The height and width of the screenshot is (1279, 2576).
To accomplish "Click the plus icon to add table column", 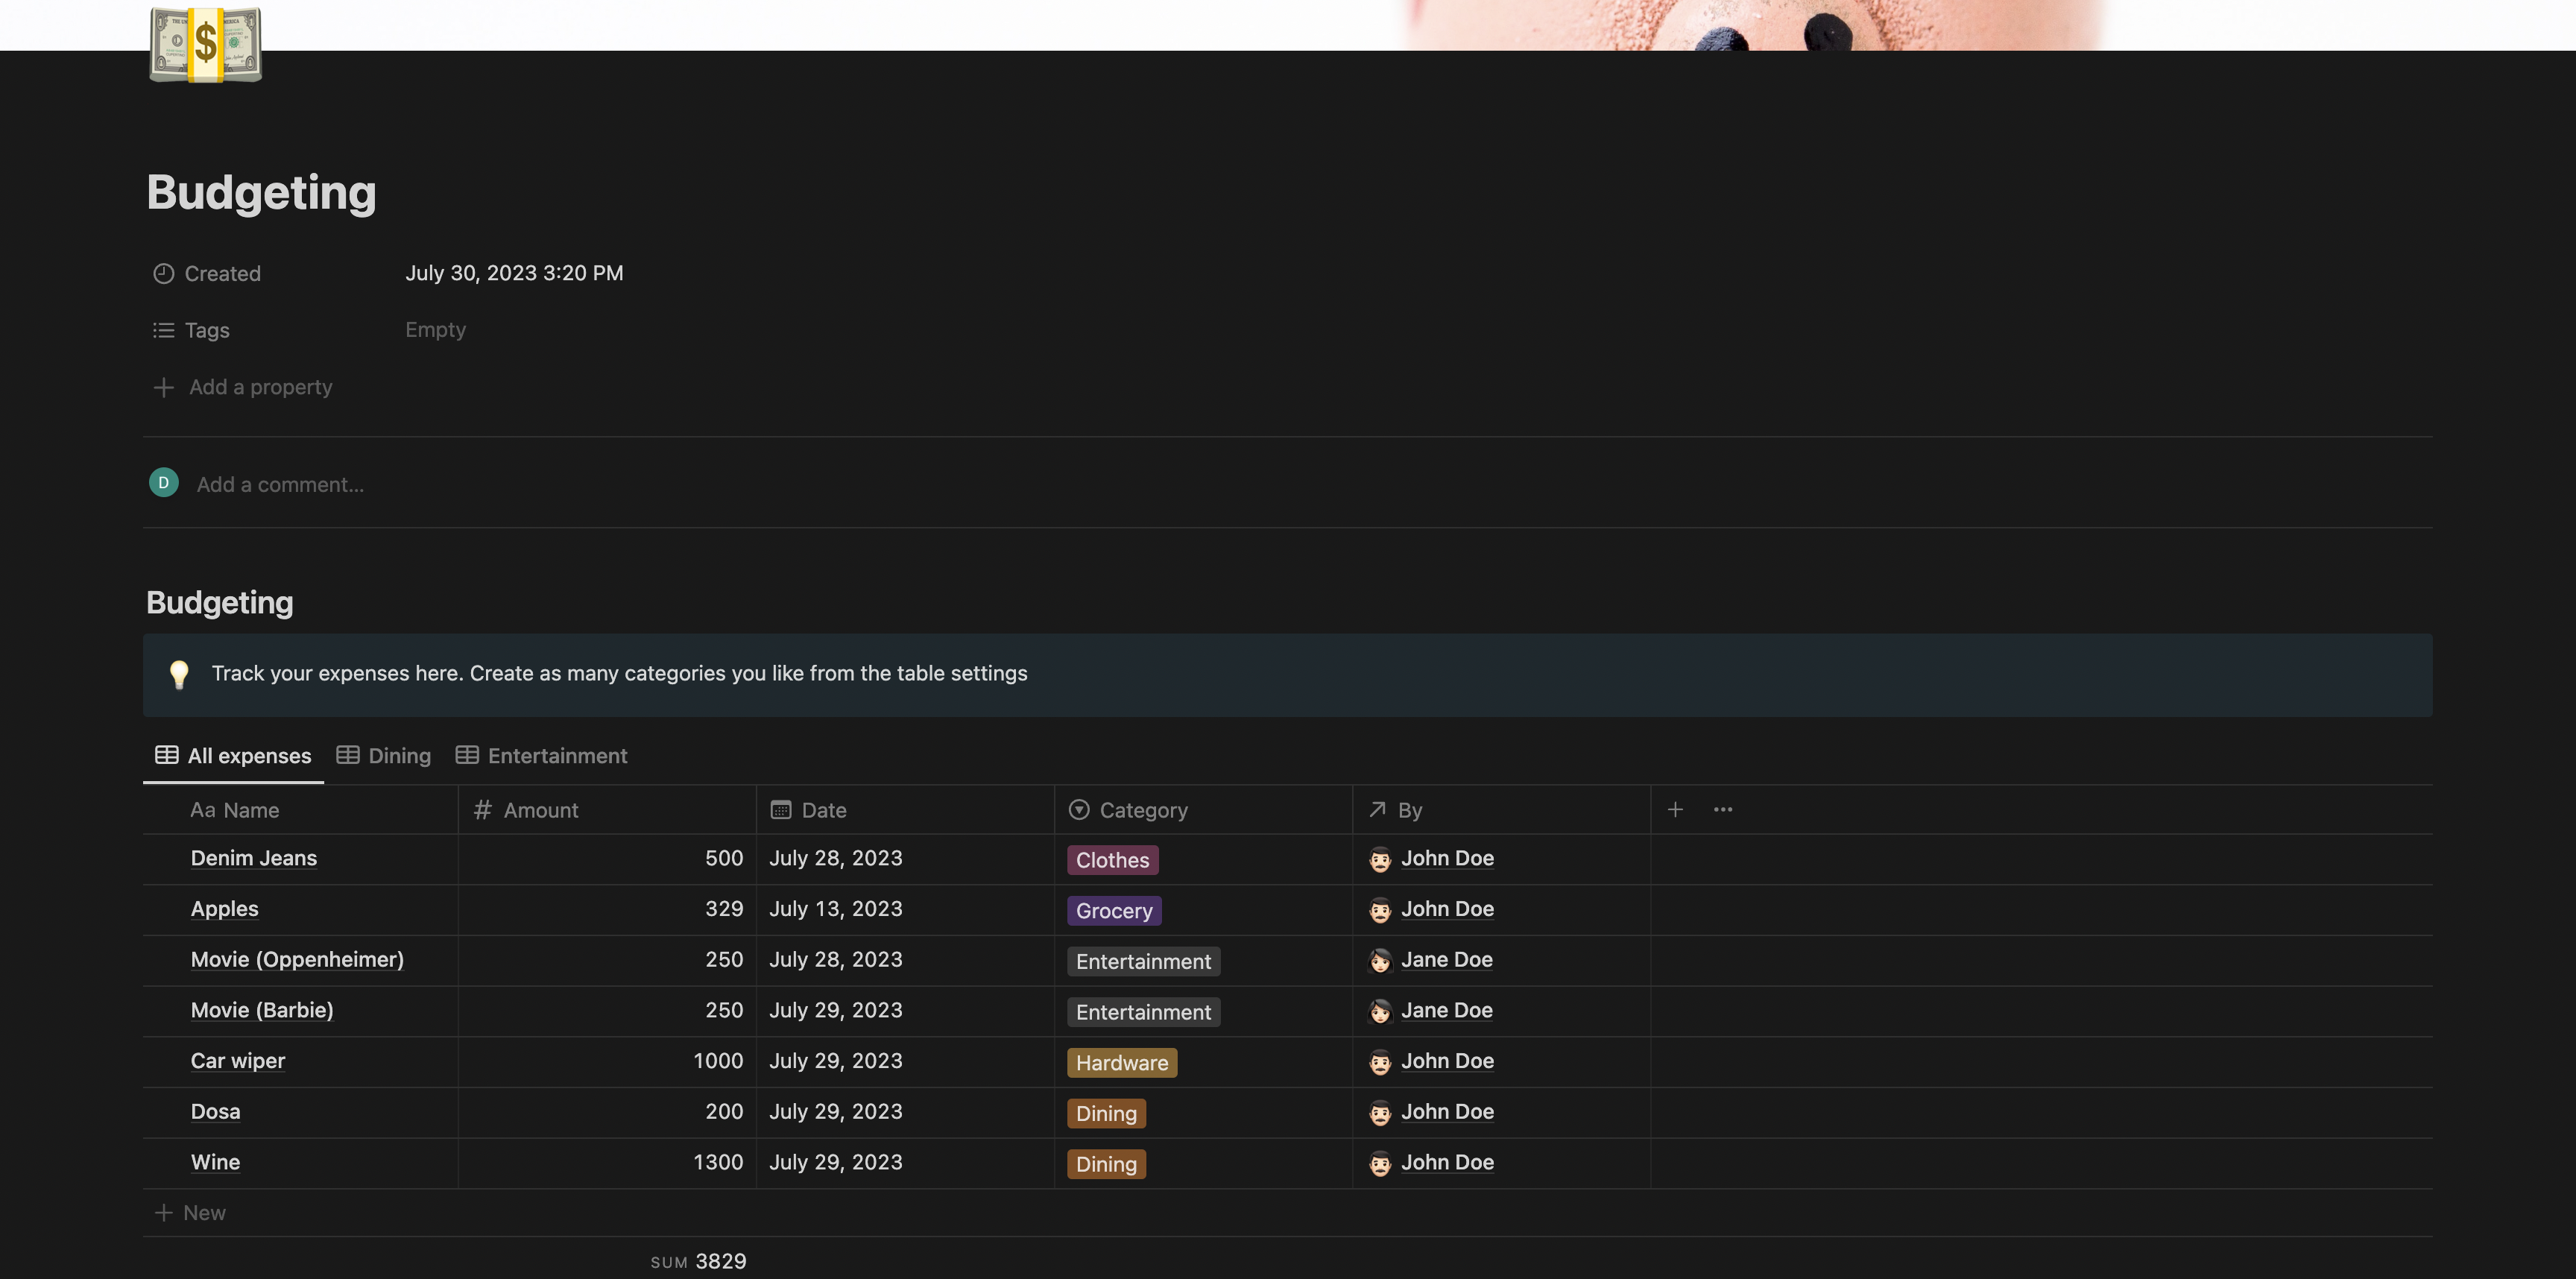I will point(1675,809).
